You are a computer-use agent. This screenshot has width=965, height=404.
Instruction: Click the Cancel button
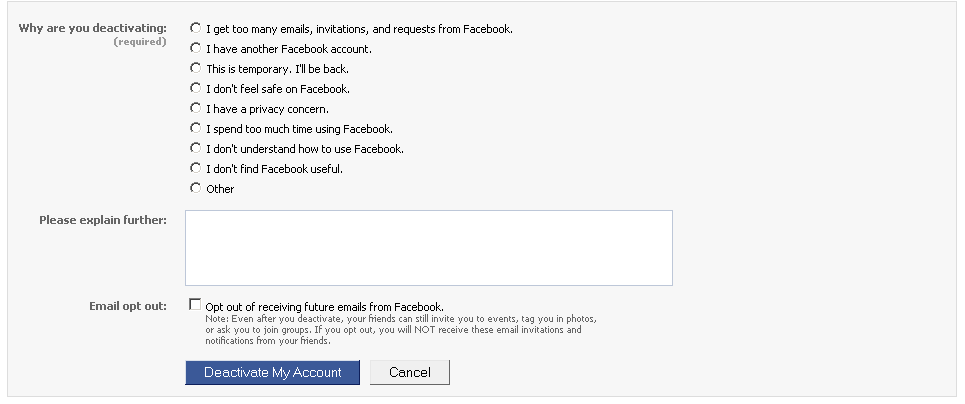(x=409, y=372)
